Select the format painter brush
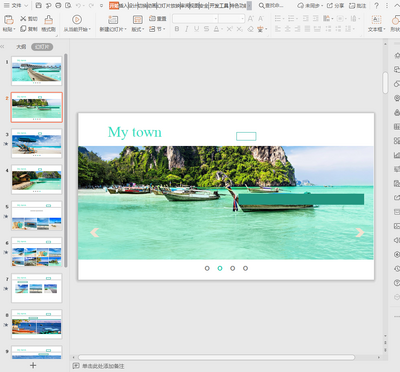 49,23
